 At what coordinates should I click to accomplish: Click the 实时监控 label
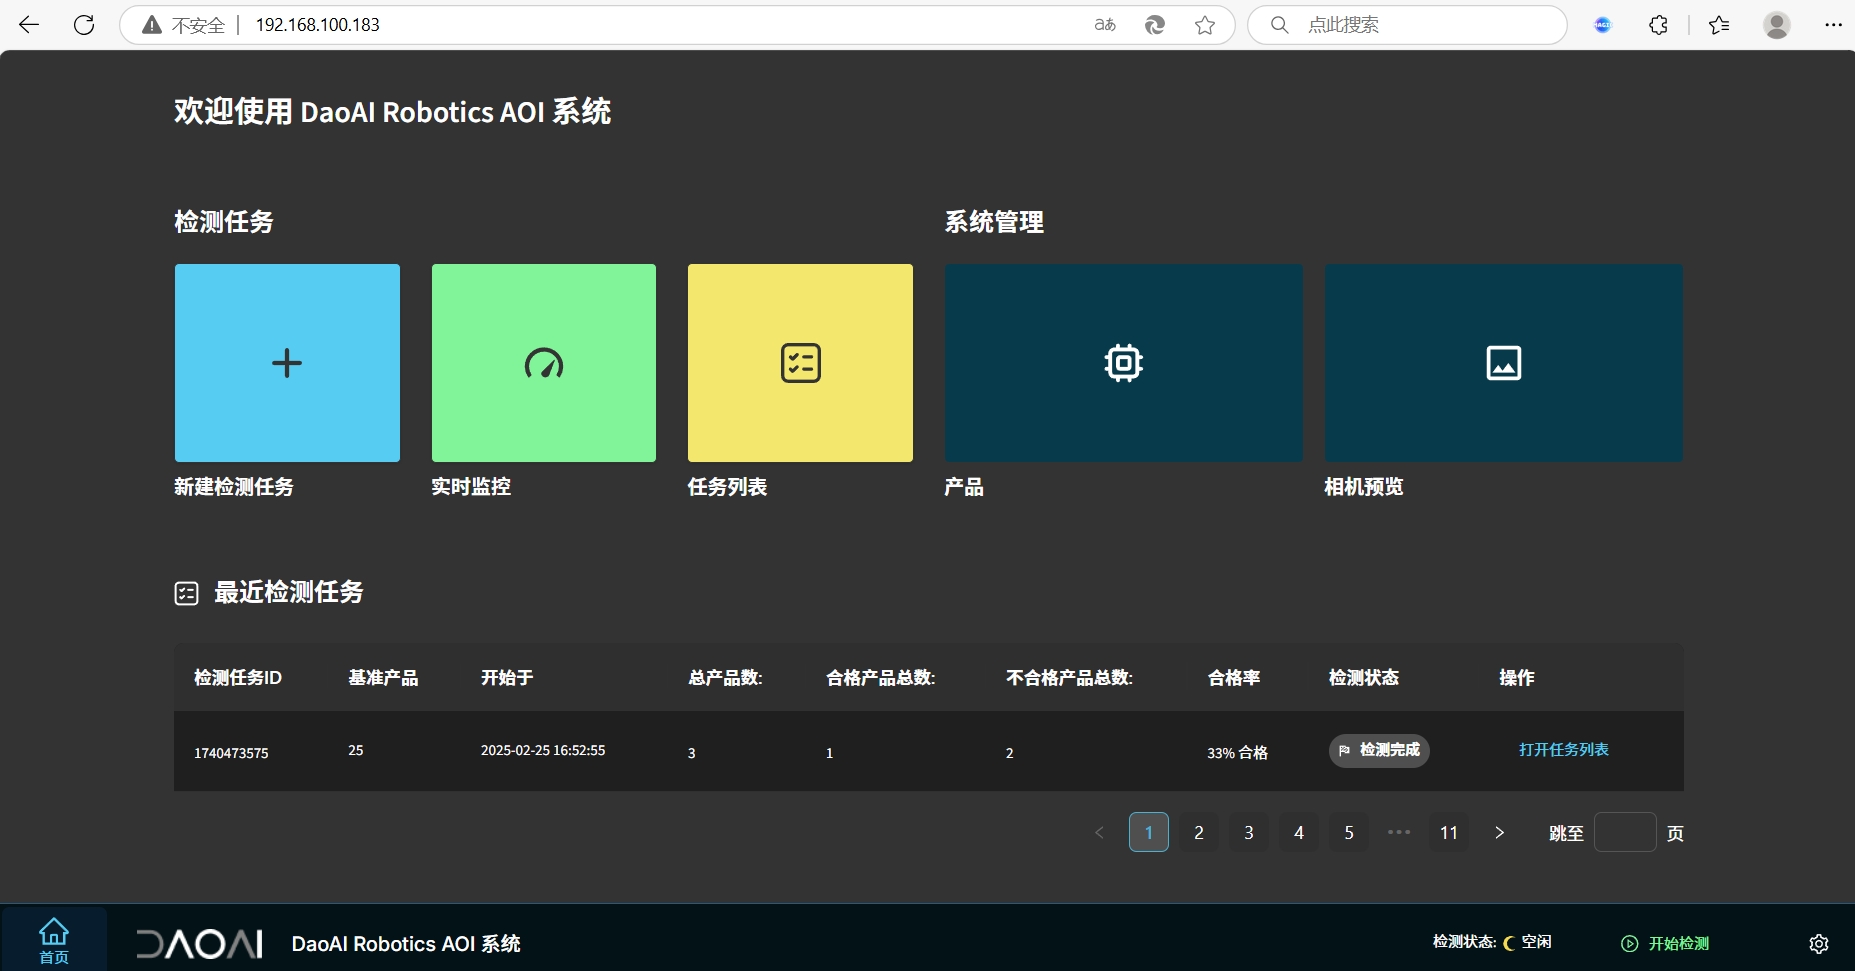click(471, 487)
